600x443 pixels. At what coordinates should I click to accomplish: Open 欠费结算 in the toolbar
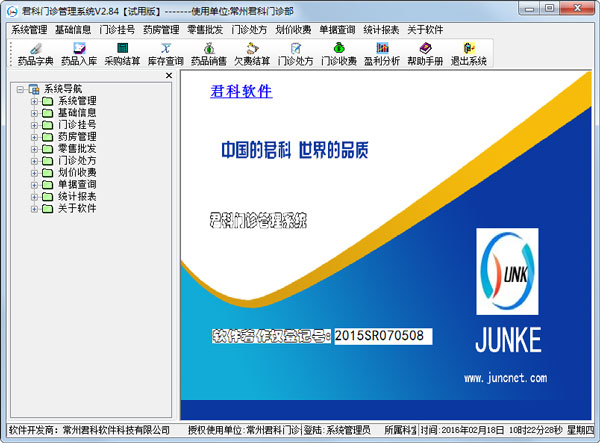coord(252,53)
